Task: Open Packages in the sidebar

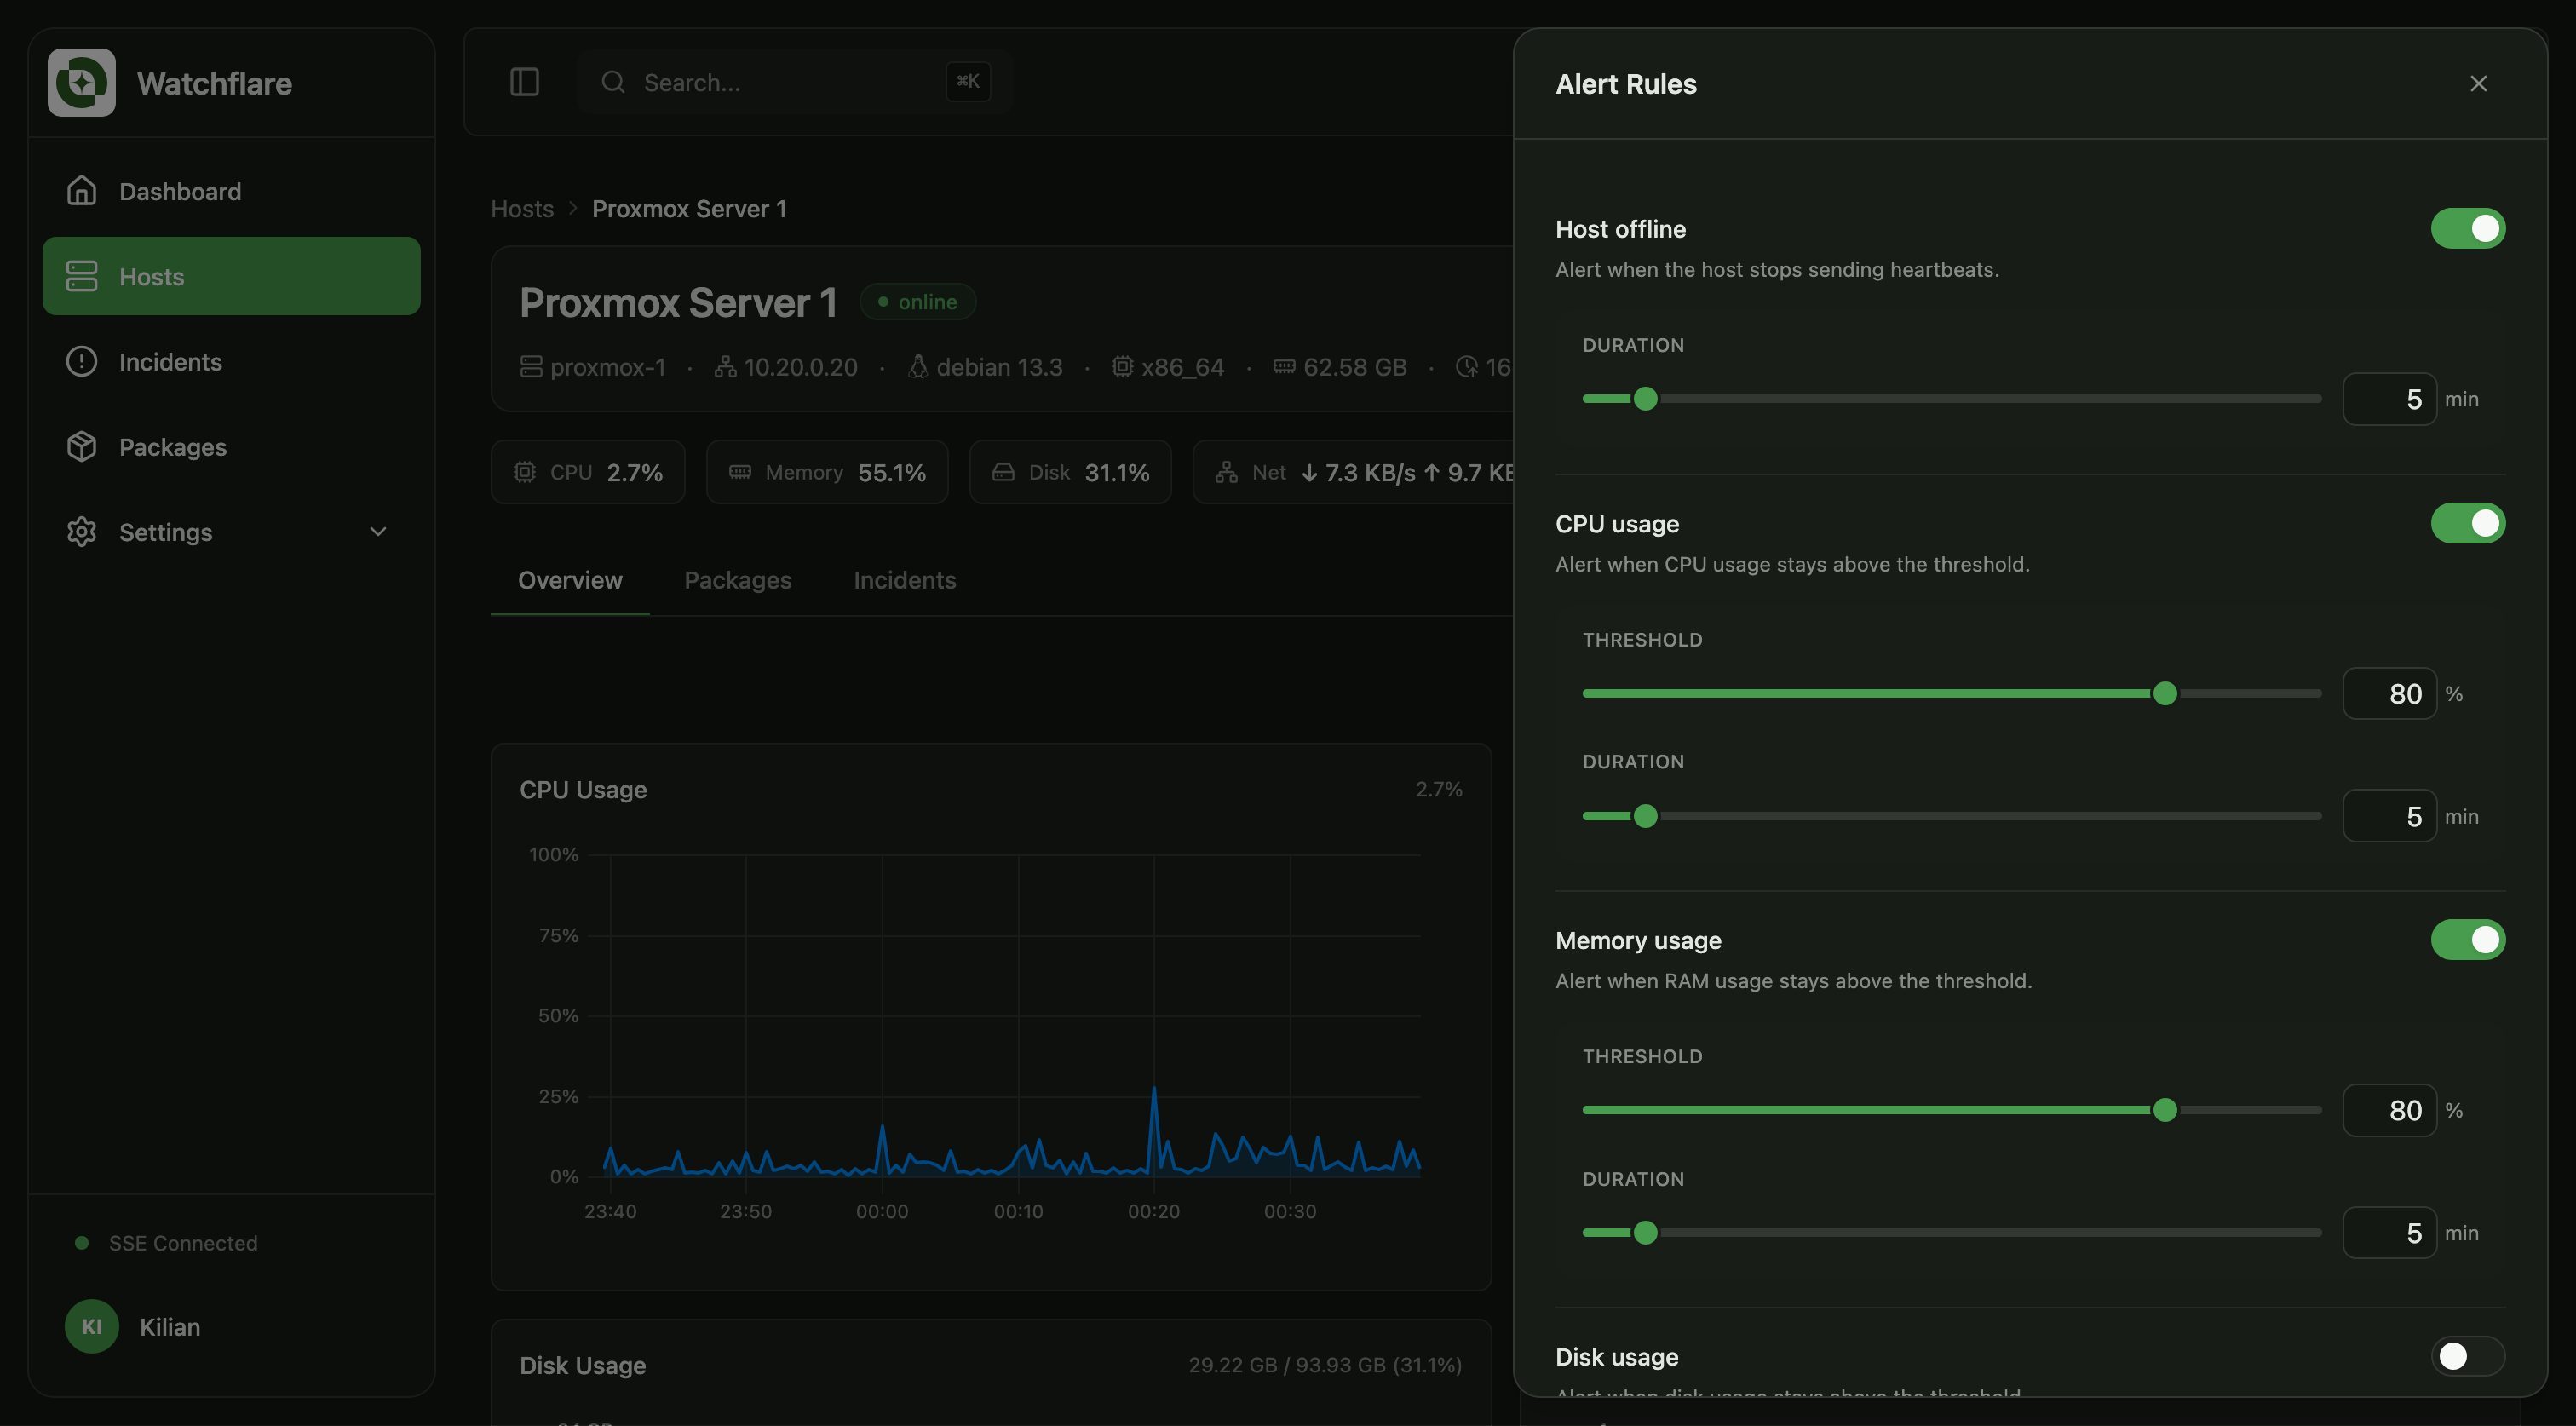Action: pyautogui.click(x=231, y=446)
